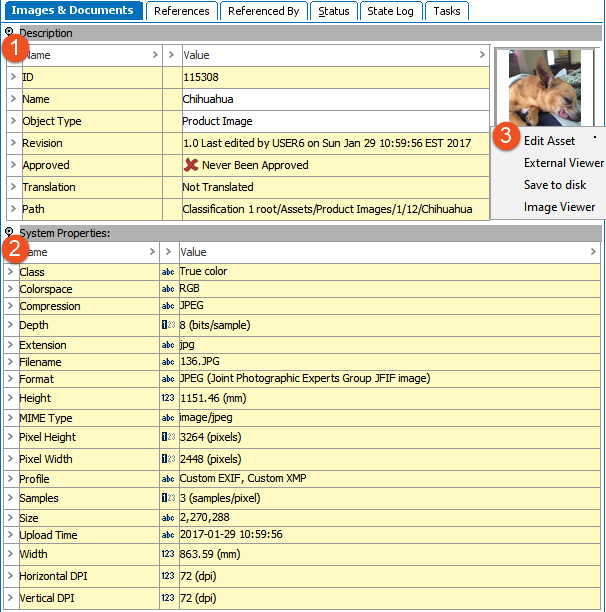This screenshot has height=612, width=606.
Task: Select the Images & Documents tab
Action: coord(73,10)
